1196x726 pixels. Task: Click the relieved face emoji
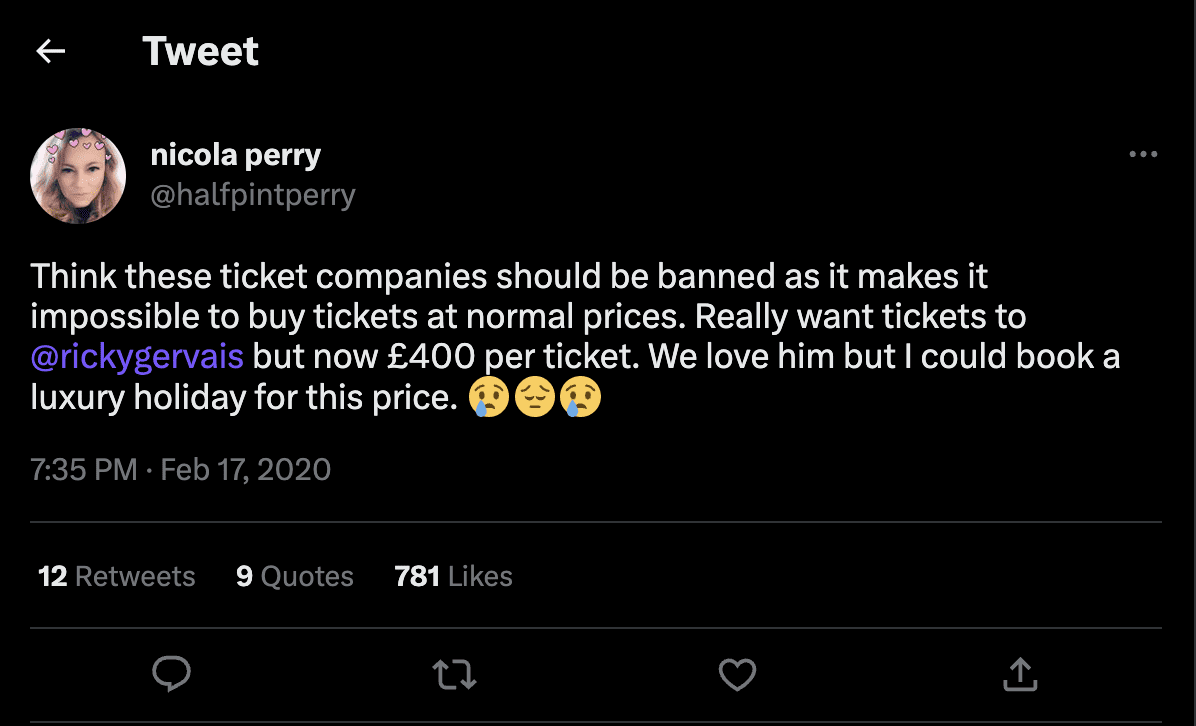point(535,397)
